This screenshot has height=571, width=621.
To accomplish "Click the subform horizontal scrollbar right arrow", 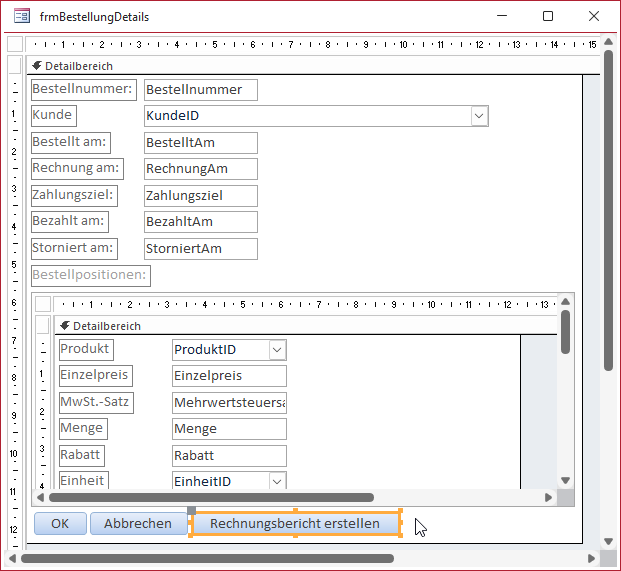I will [x=548, y=497].
